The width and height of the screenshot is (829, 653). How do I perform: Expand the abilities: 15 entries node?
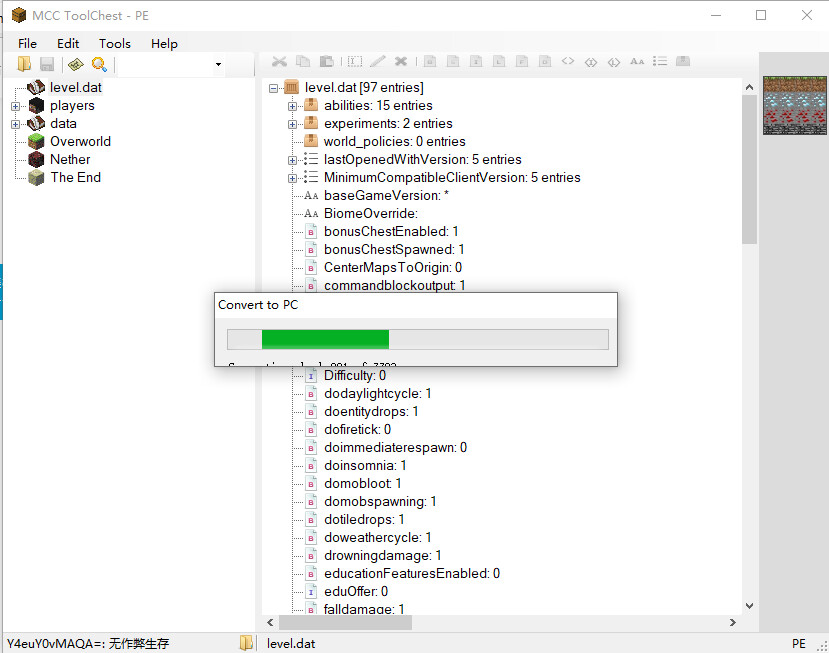click(x=292, y=106)
